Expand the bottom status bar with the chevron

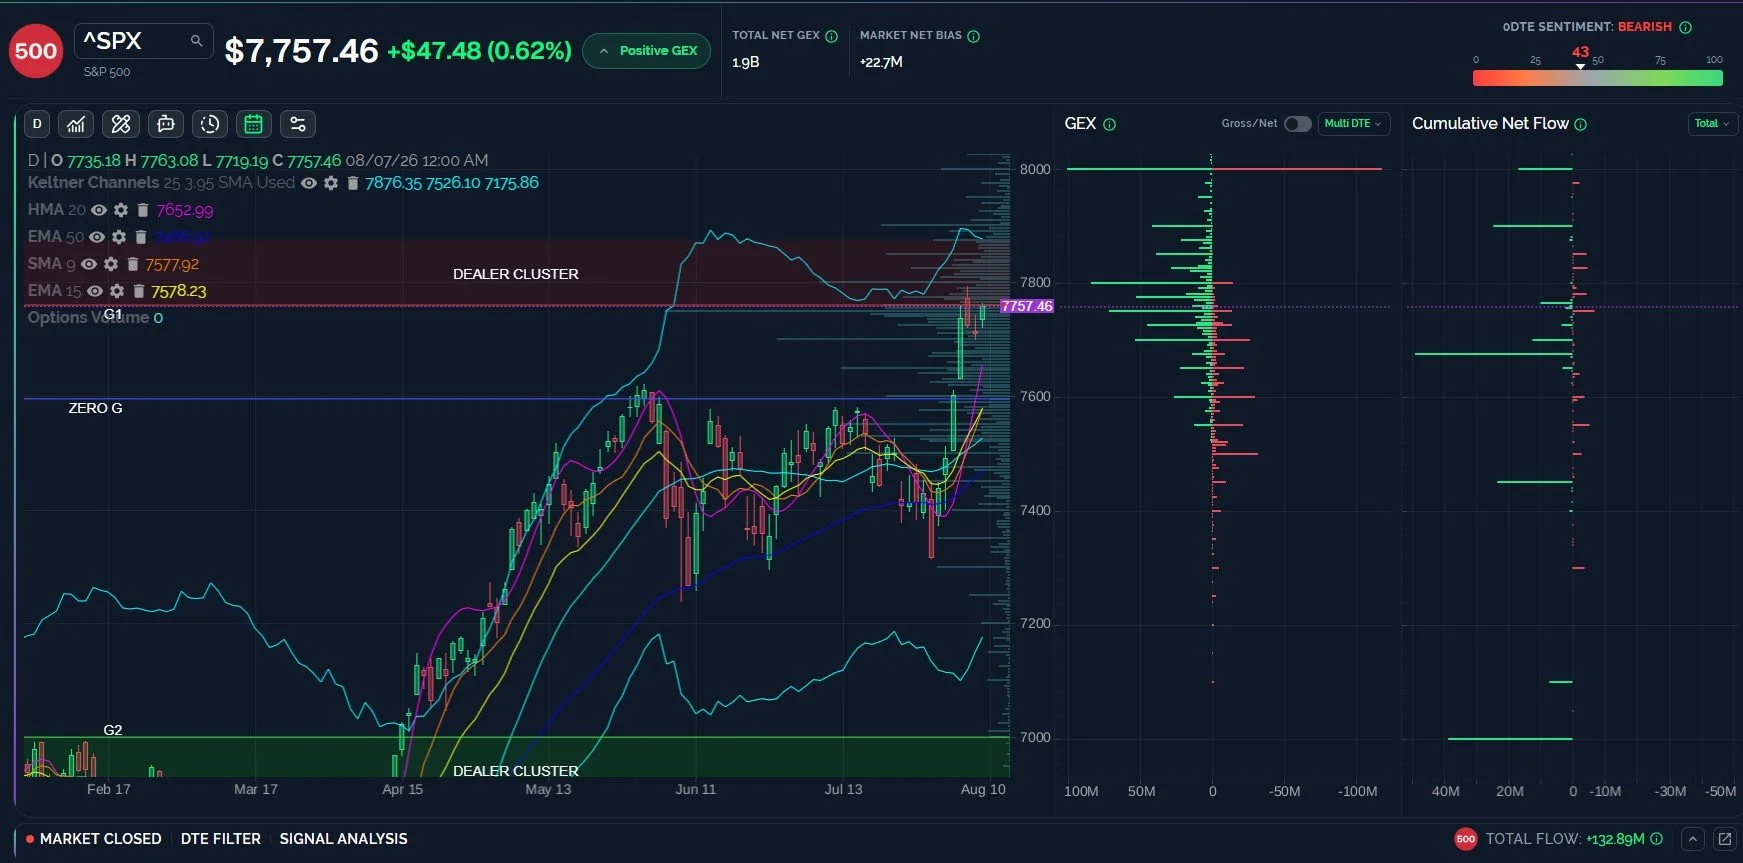[1692, 839]
